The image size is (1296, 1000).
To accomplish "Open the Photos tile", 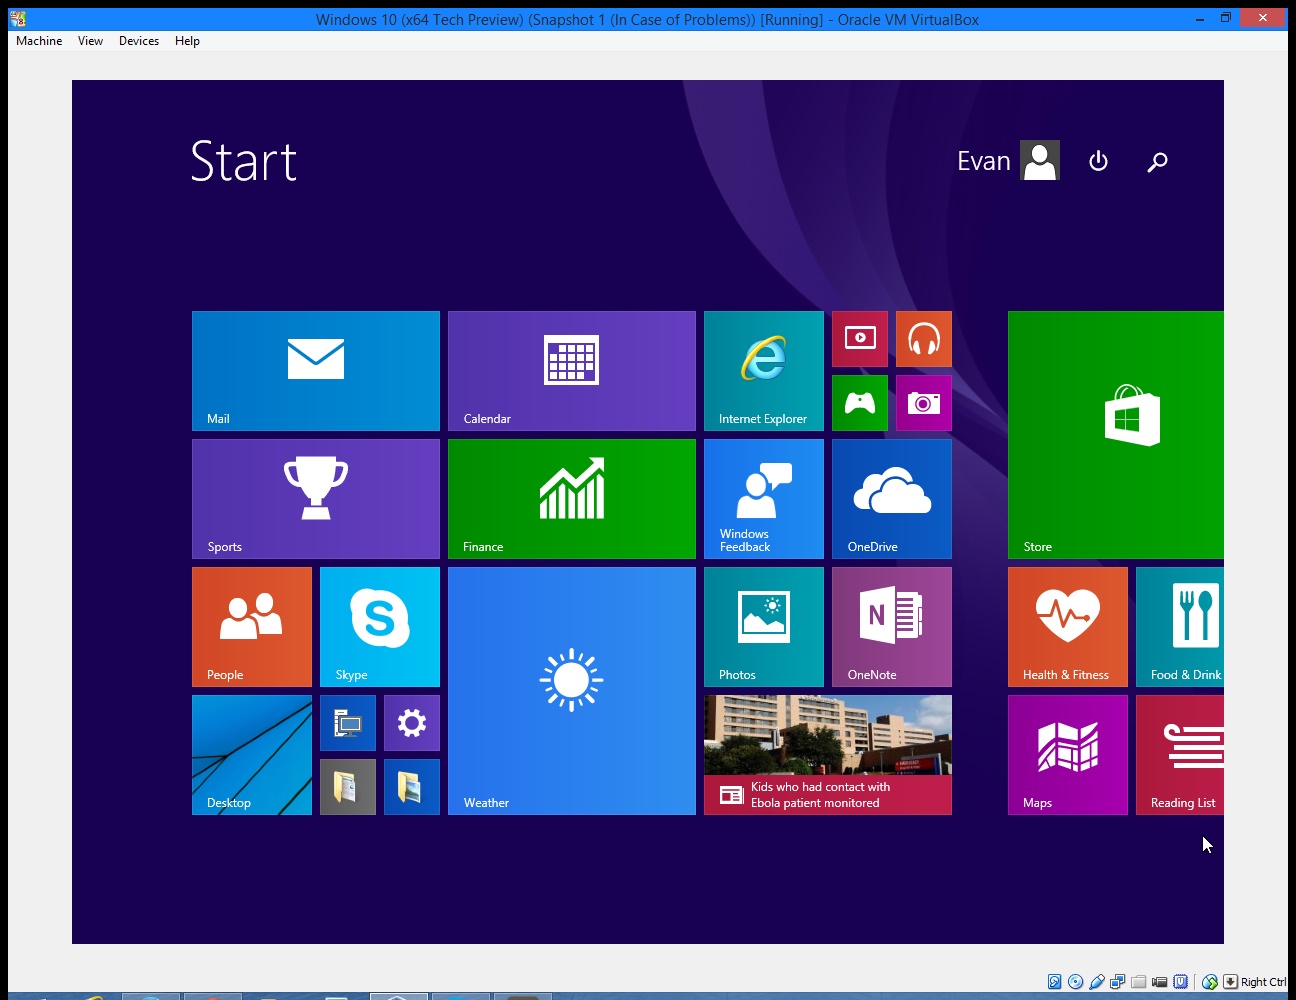I will click(x=764, y=627).
